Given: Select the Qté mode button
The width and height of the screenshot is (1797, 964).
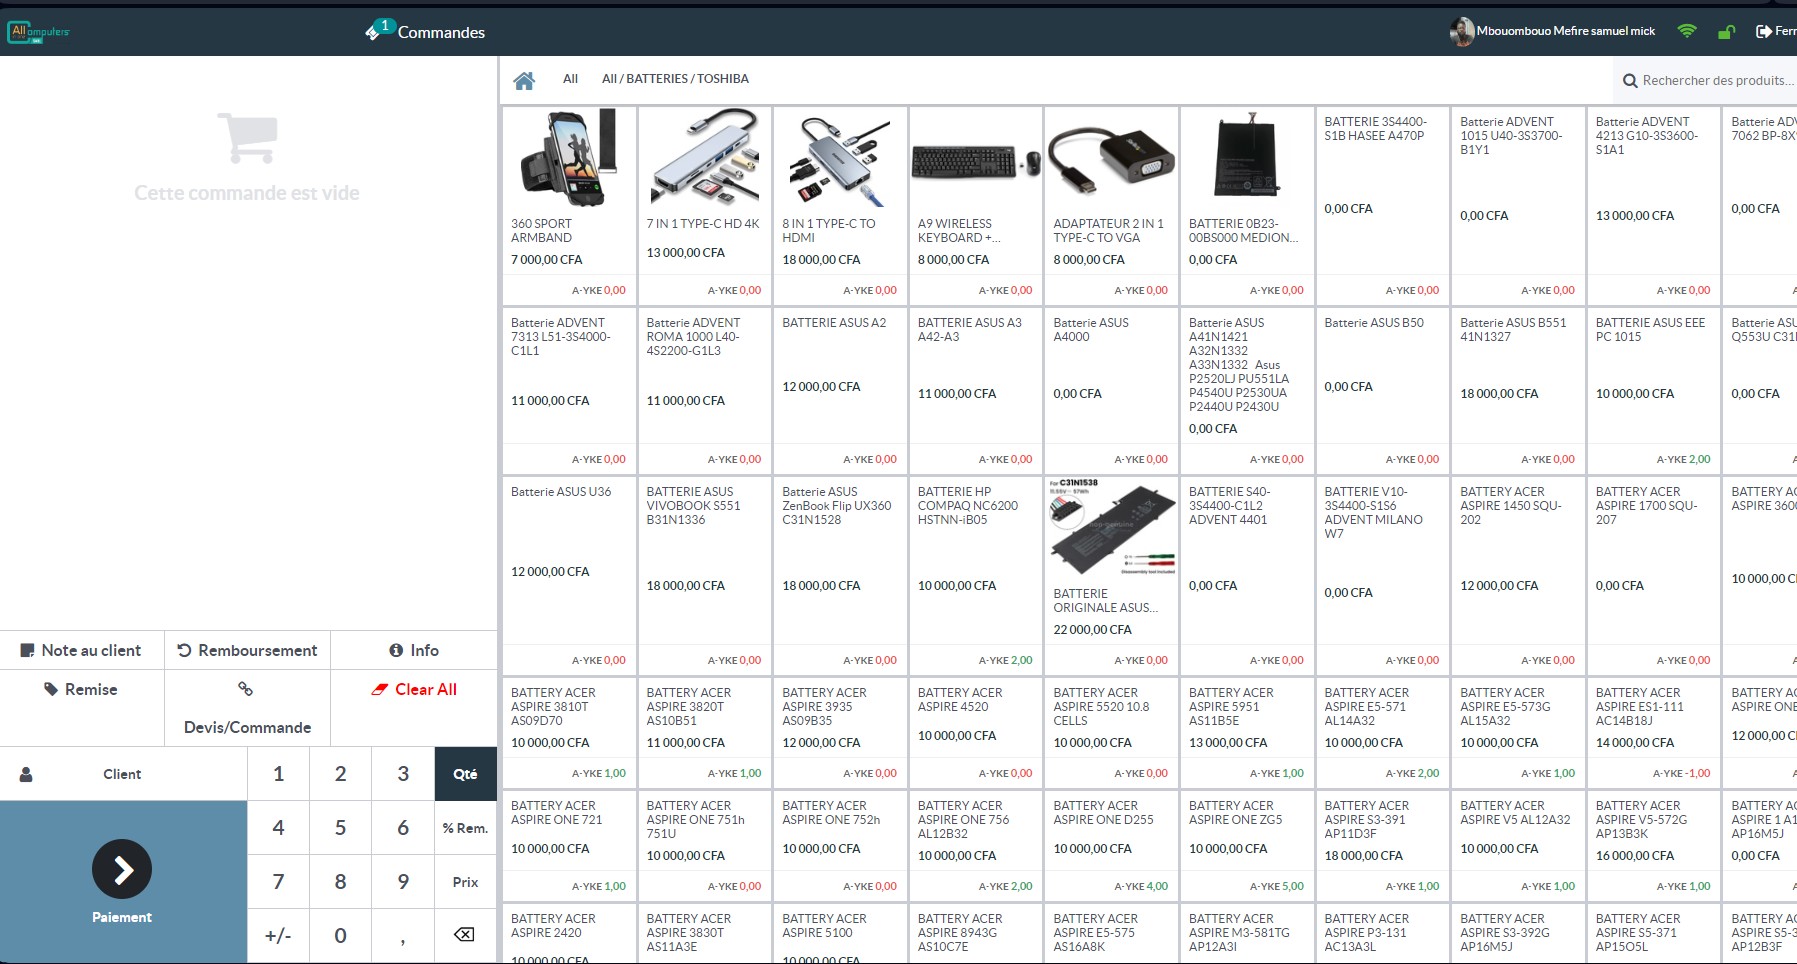Looking at the screenshot, I should click(x=465, y=774).
